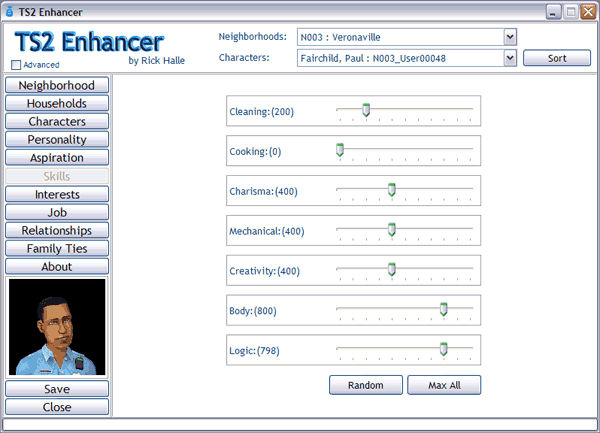
Task: Click the Cleaning skill slider handle
Action: [x=366, y=110]
